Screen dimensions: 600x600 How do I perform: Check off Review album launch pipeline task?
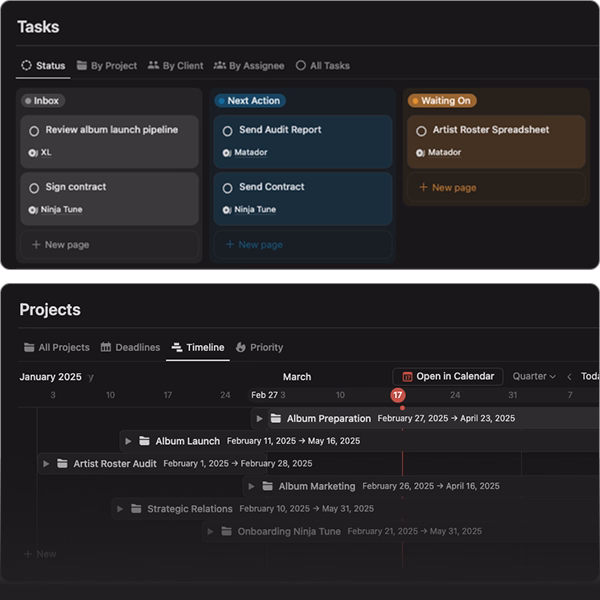34,131
